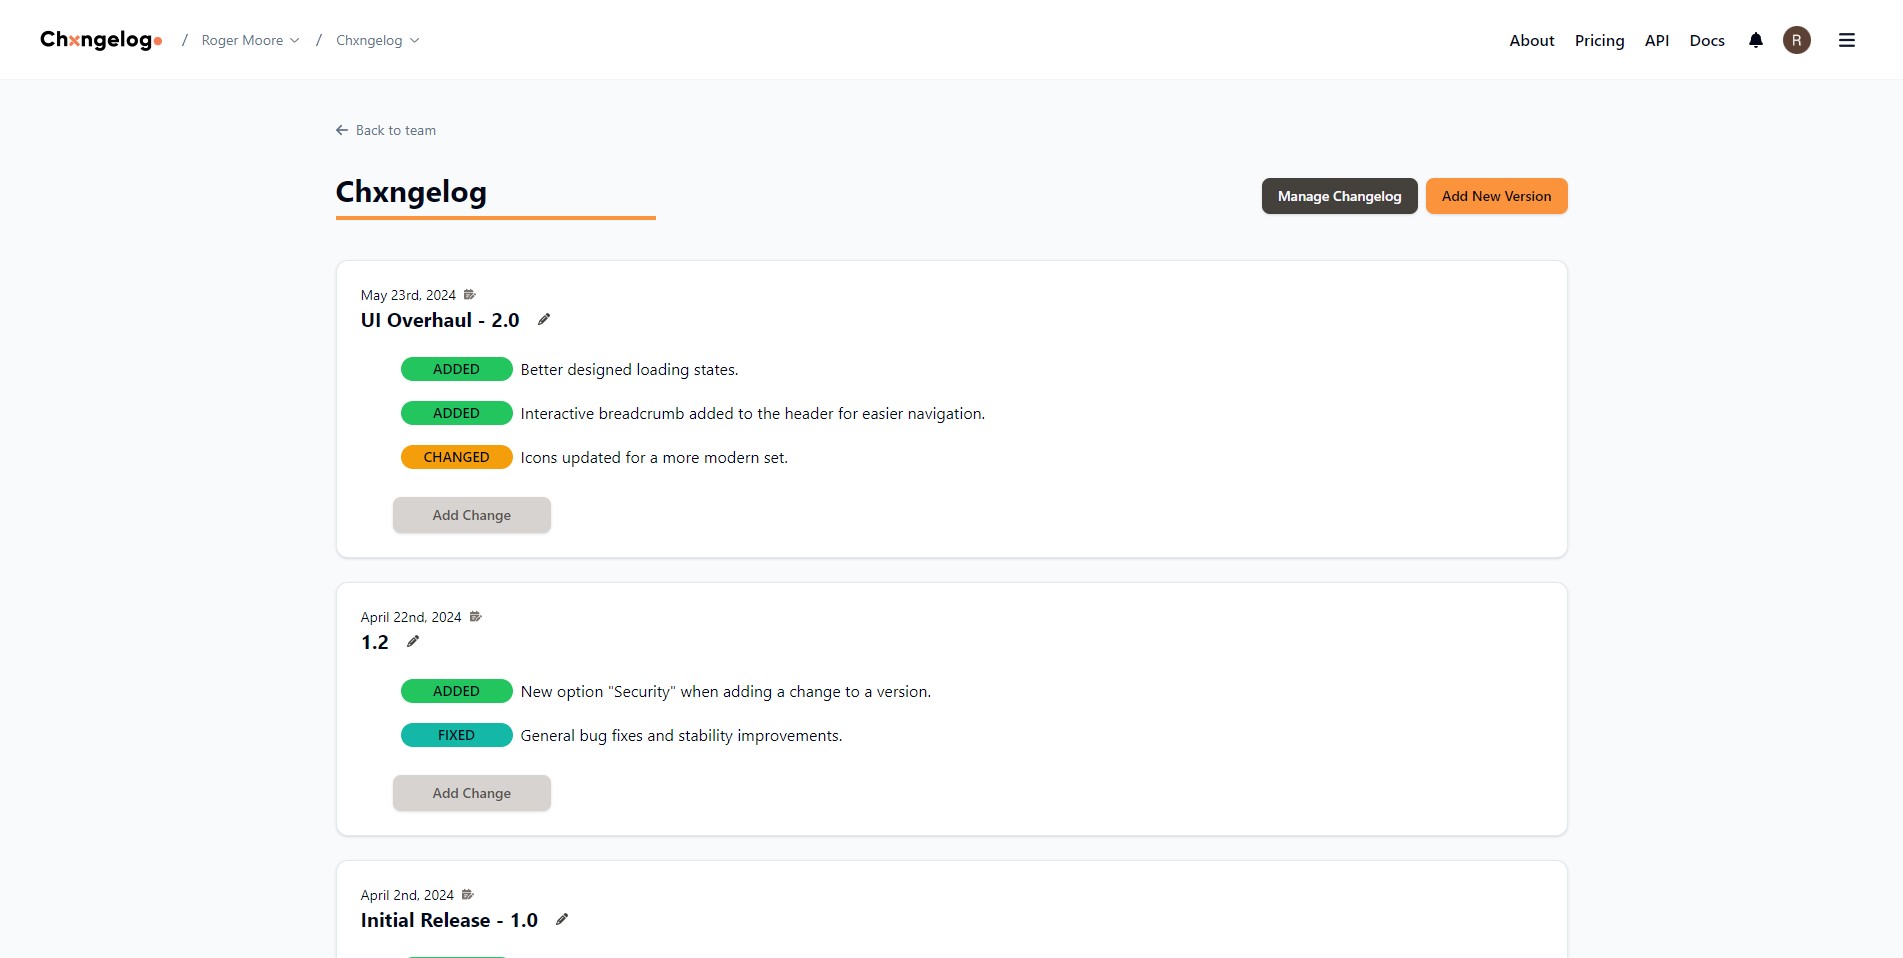Click the Chxngelog logo in the header
The height and width of the screenshot is (958, 1903).
tap(98, 39)
